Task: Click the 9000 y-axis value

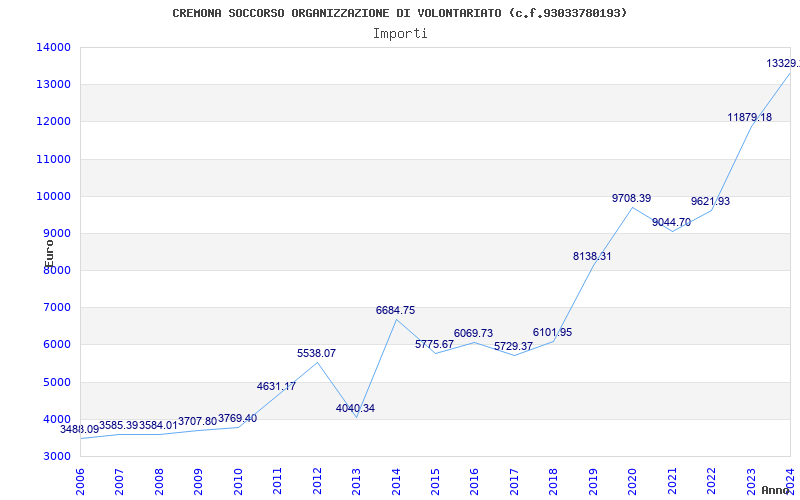Action: pos(56,233)
